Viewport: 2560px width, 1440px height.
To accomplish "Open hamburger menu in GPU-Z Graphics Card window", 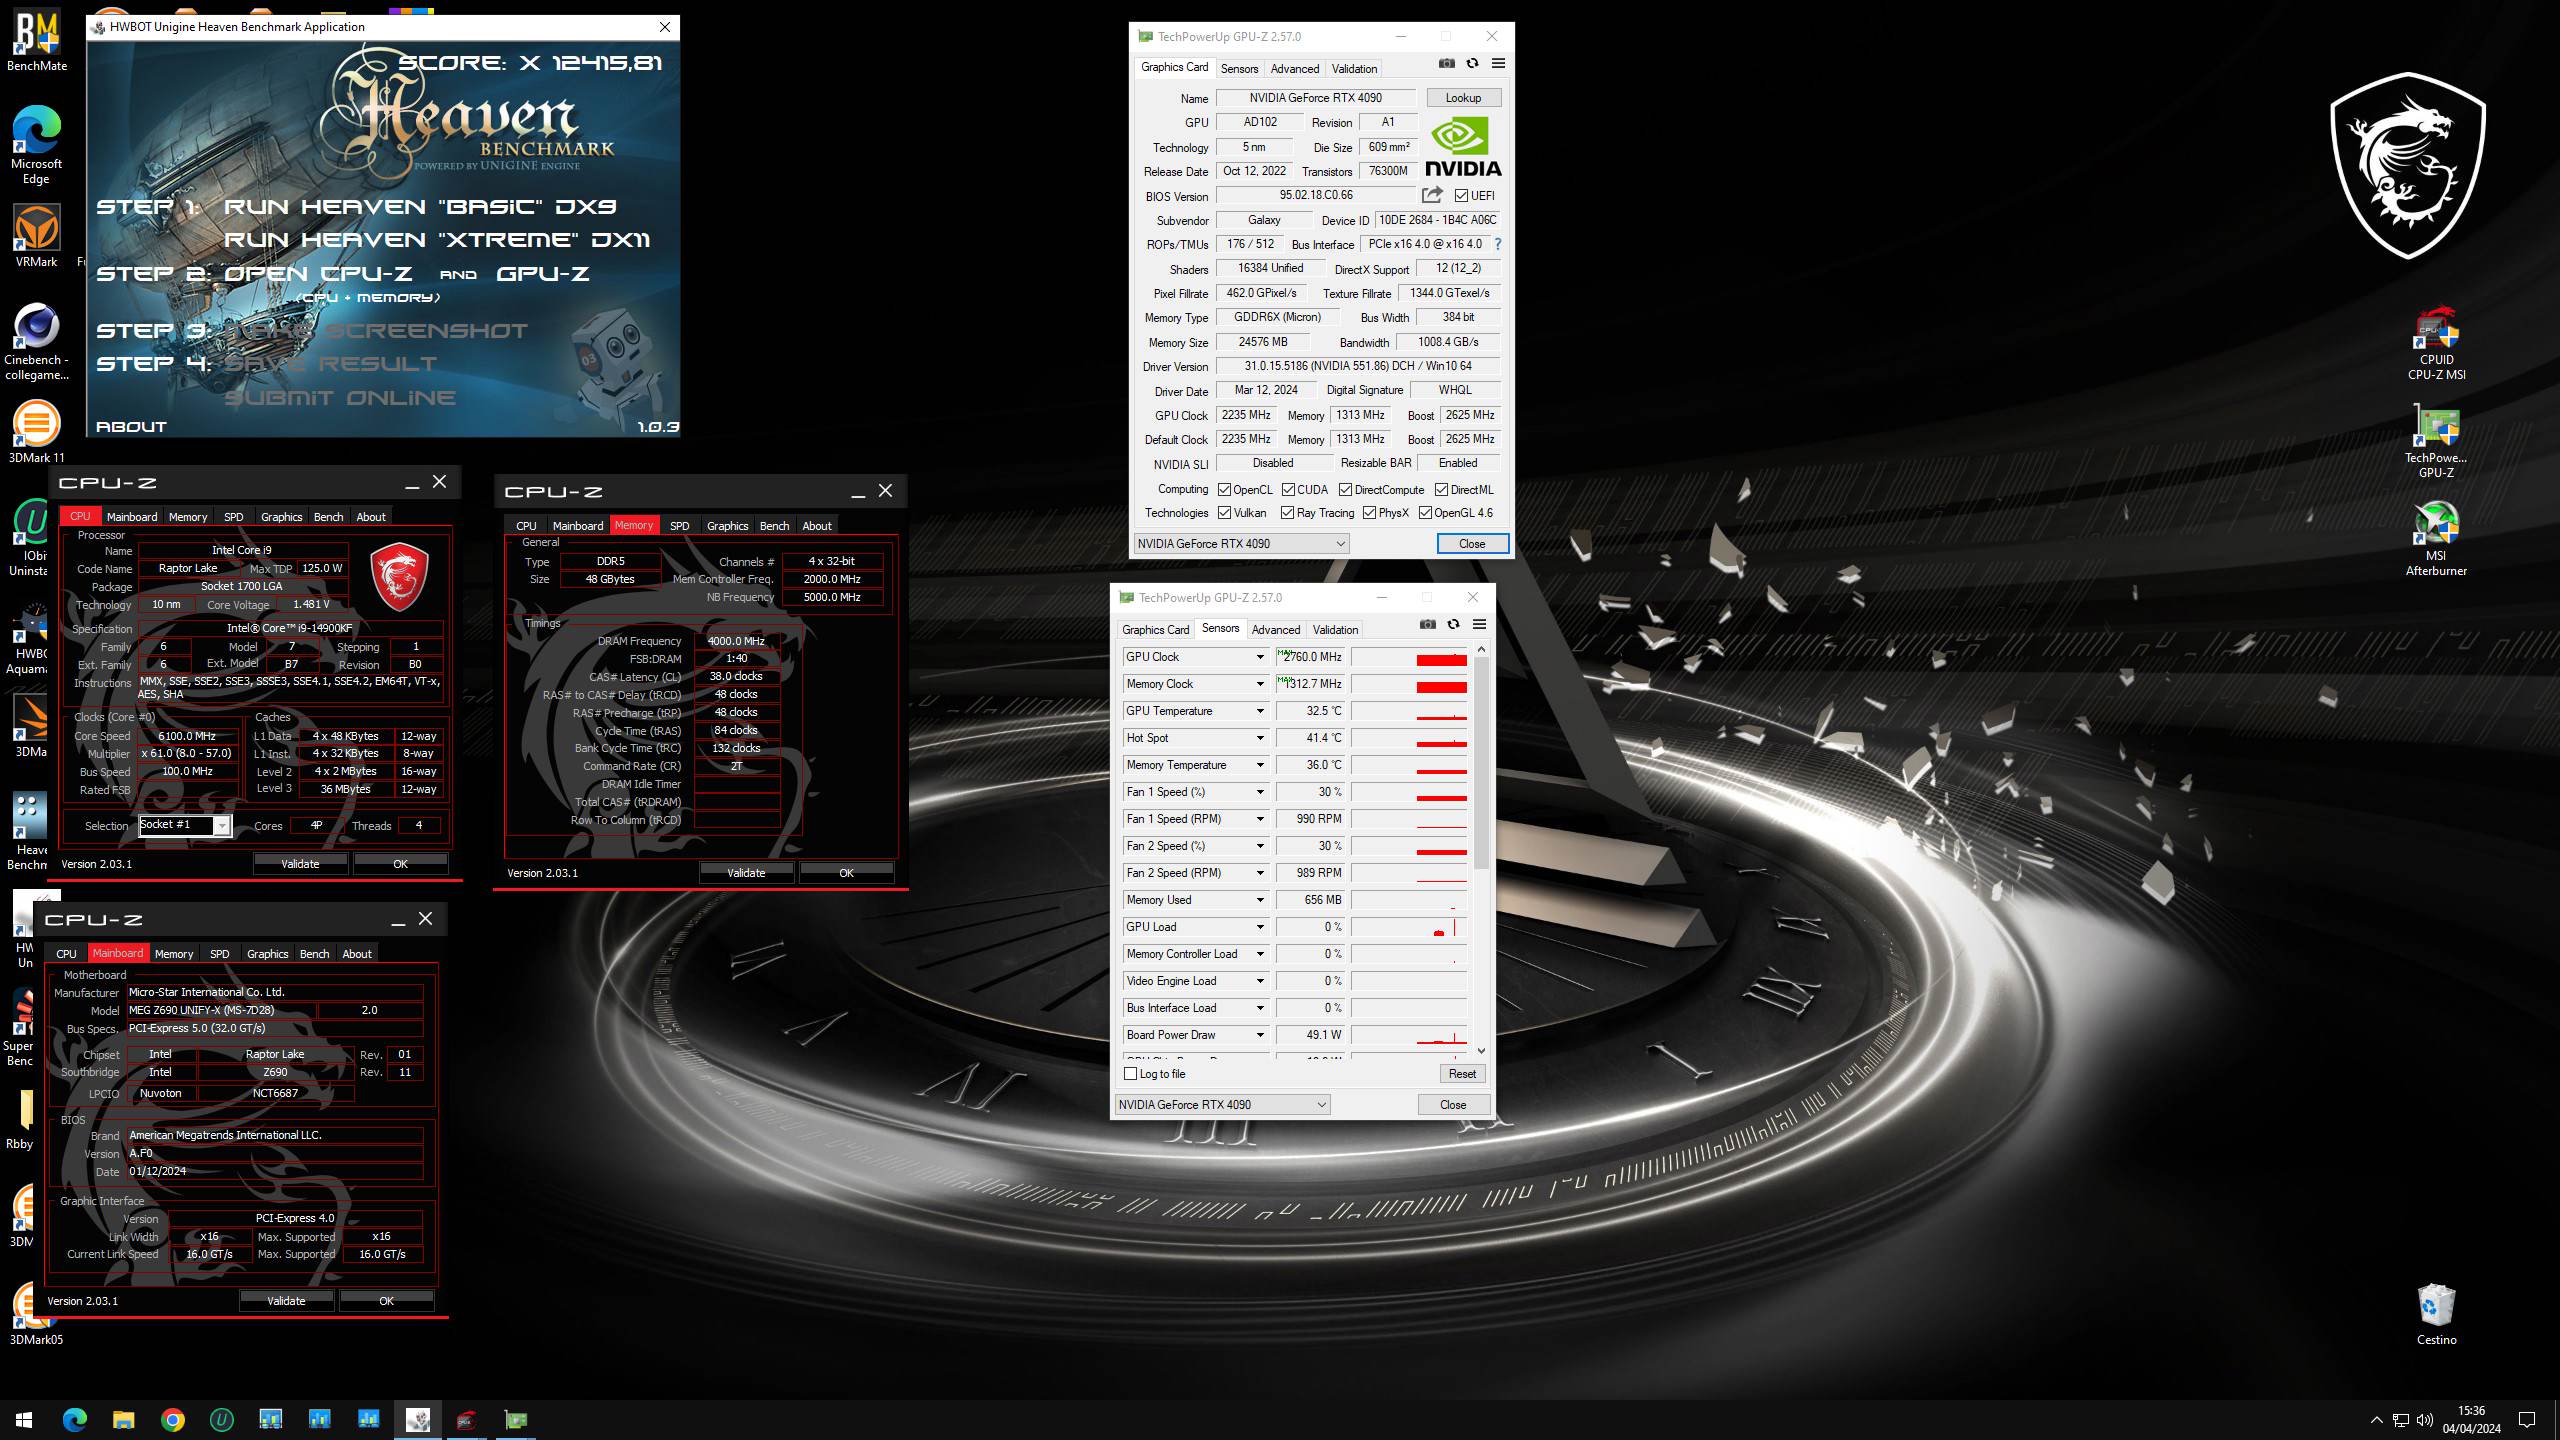I will coord(1498,63).
